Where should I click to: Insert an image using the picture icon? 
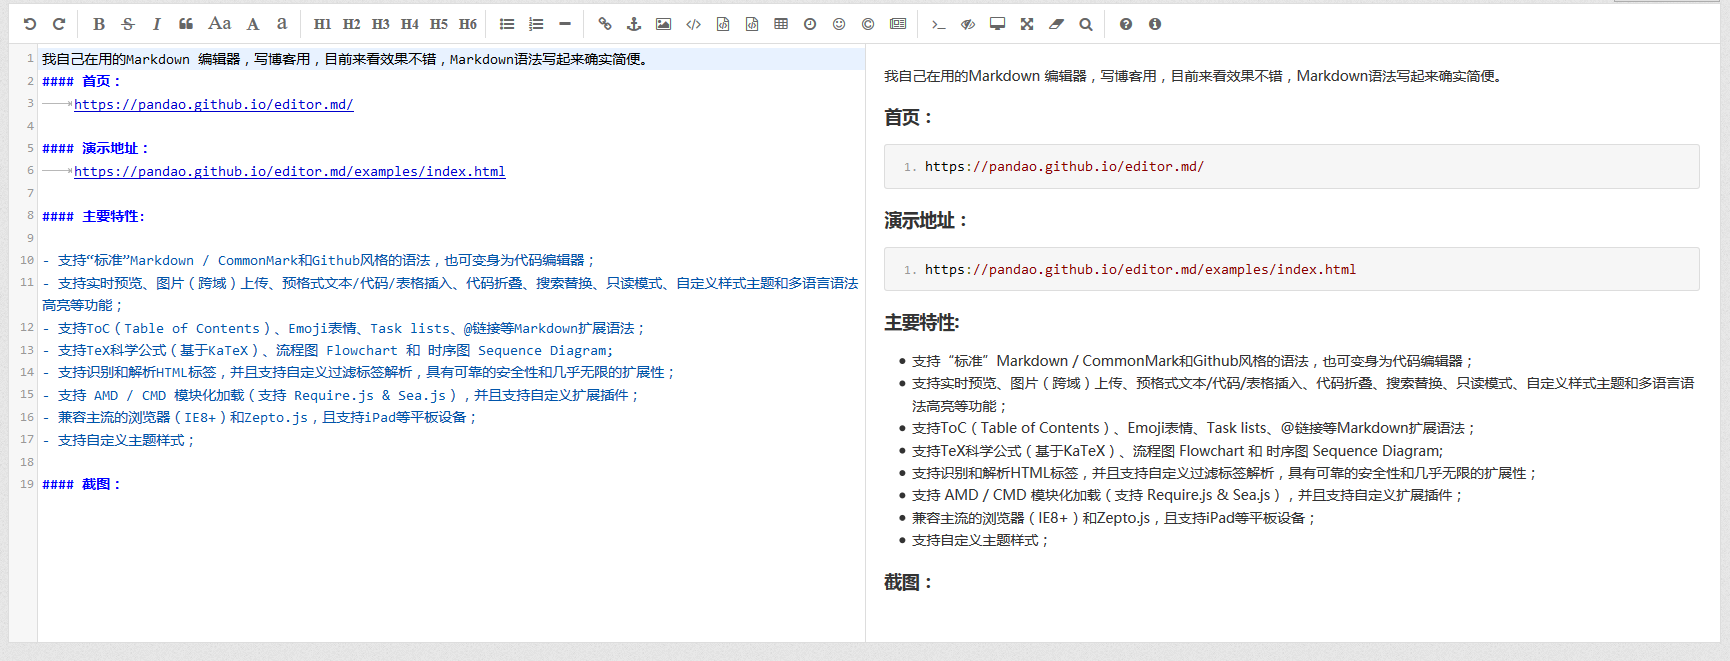(x=663, y=24)
